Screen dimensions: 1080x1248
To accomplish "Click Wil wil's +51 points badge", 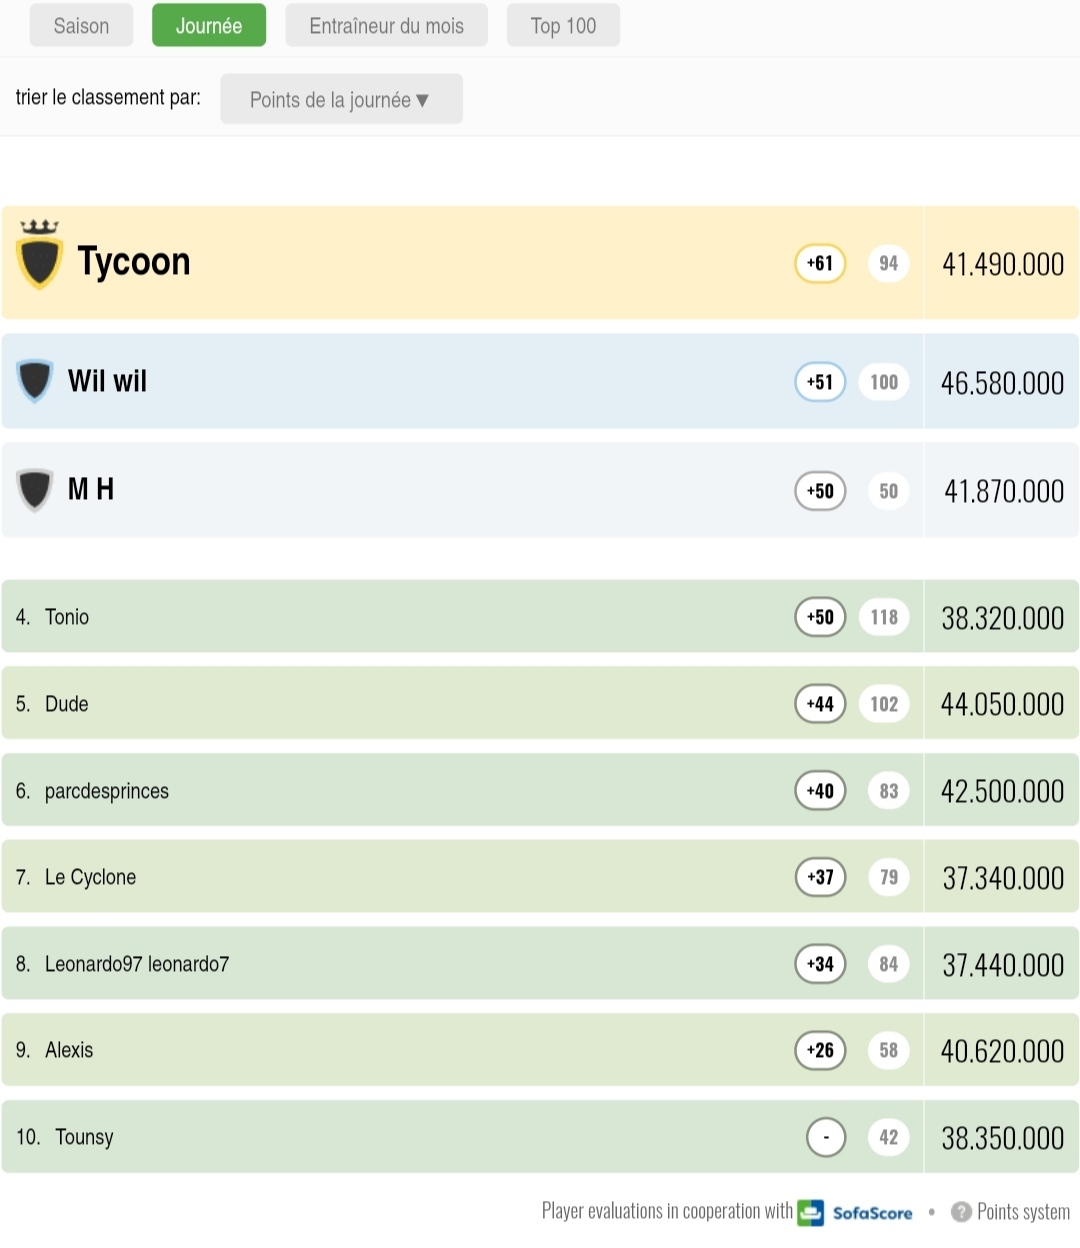I will coord(820,382).
